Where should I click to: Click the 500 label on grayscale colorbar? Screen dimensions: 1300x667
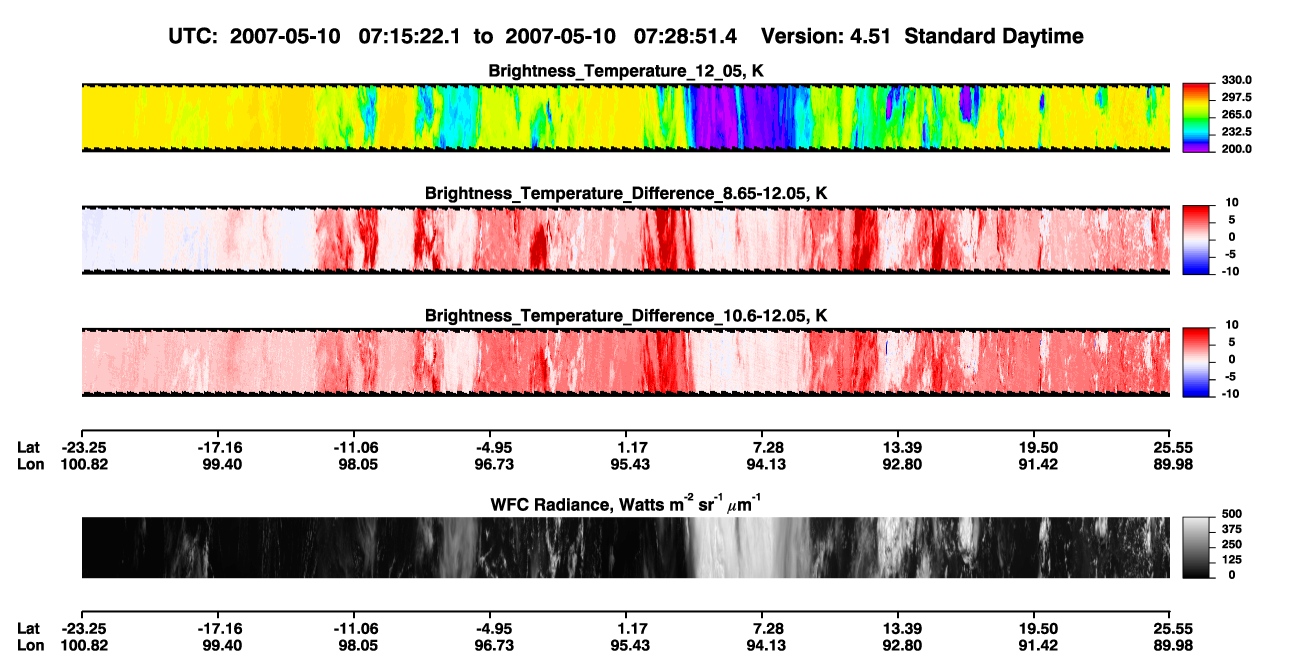pyautogui.click(x=1234, y=514)
